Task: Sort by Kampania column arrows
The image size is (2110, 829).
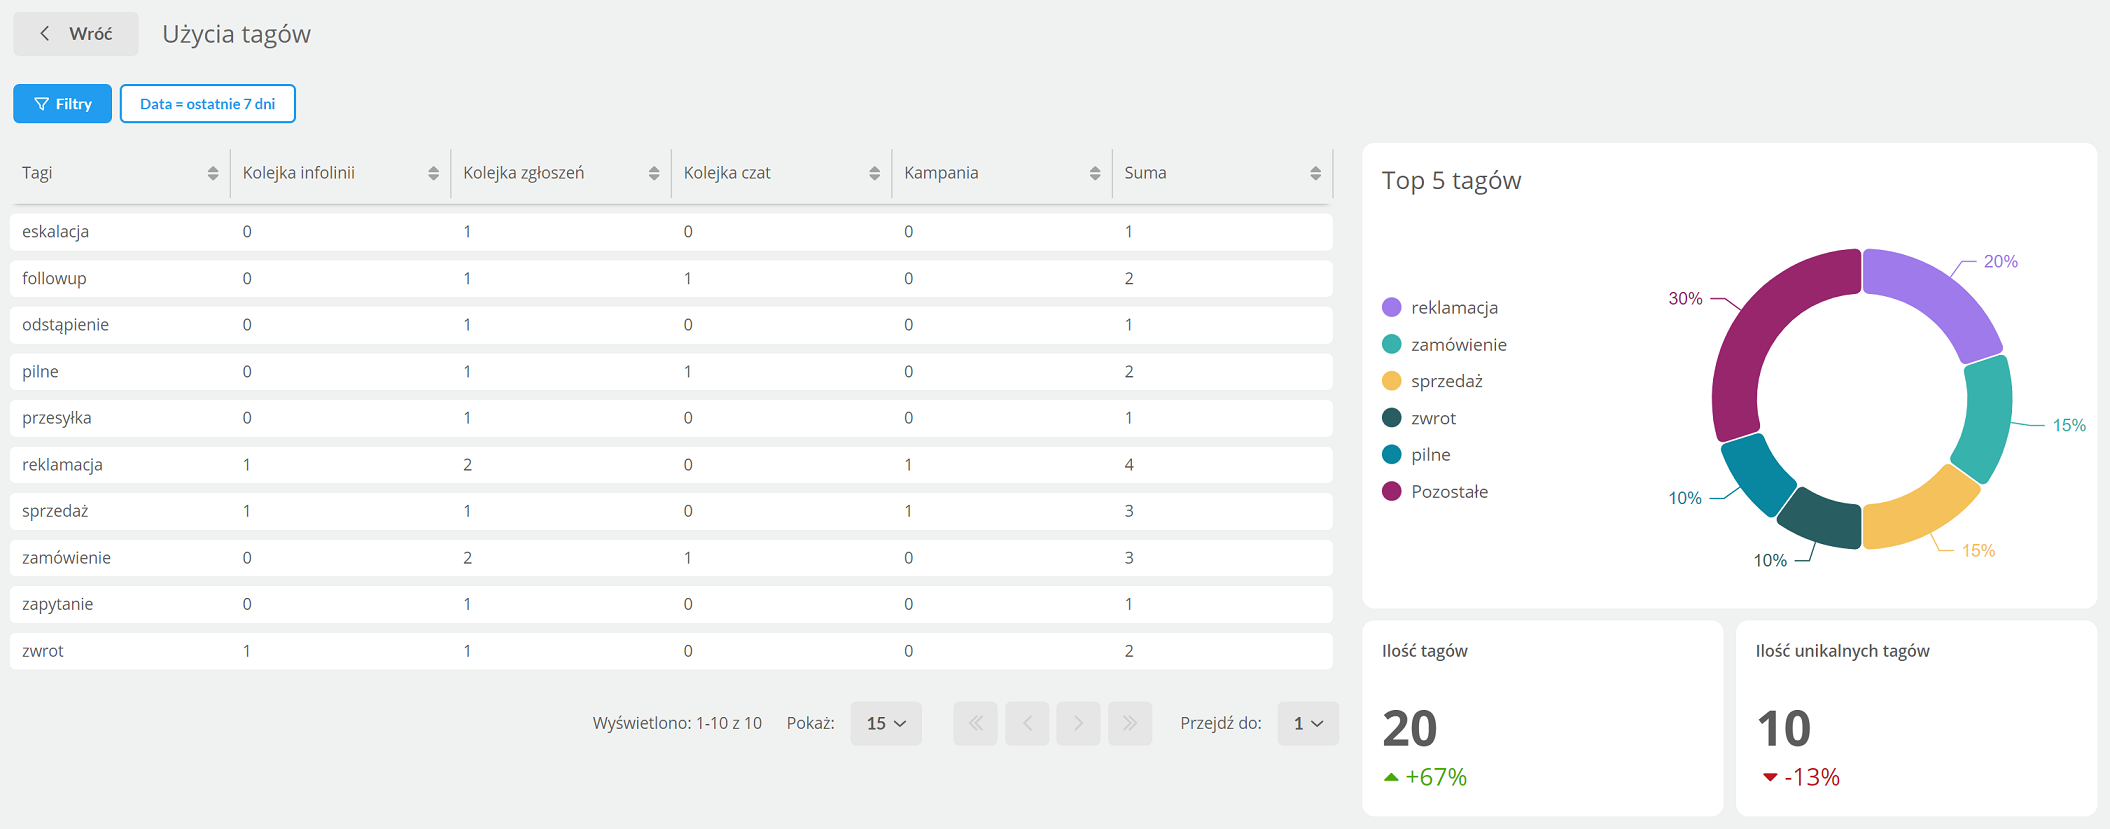Action: tap(1095, 174)
